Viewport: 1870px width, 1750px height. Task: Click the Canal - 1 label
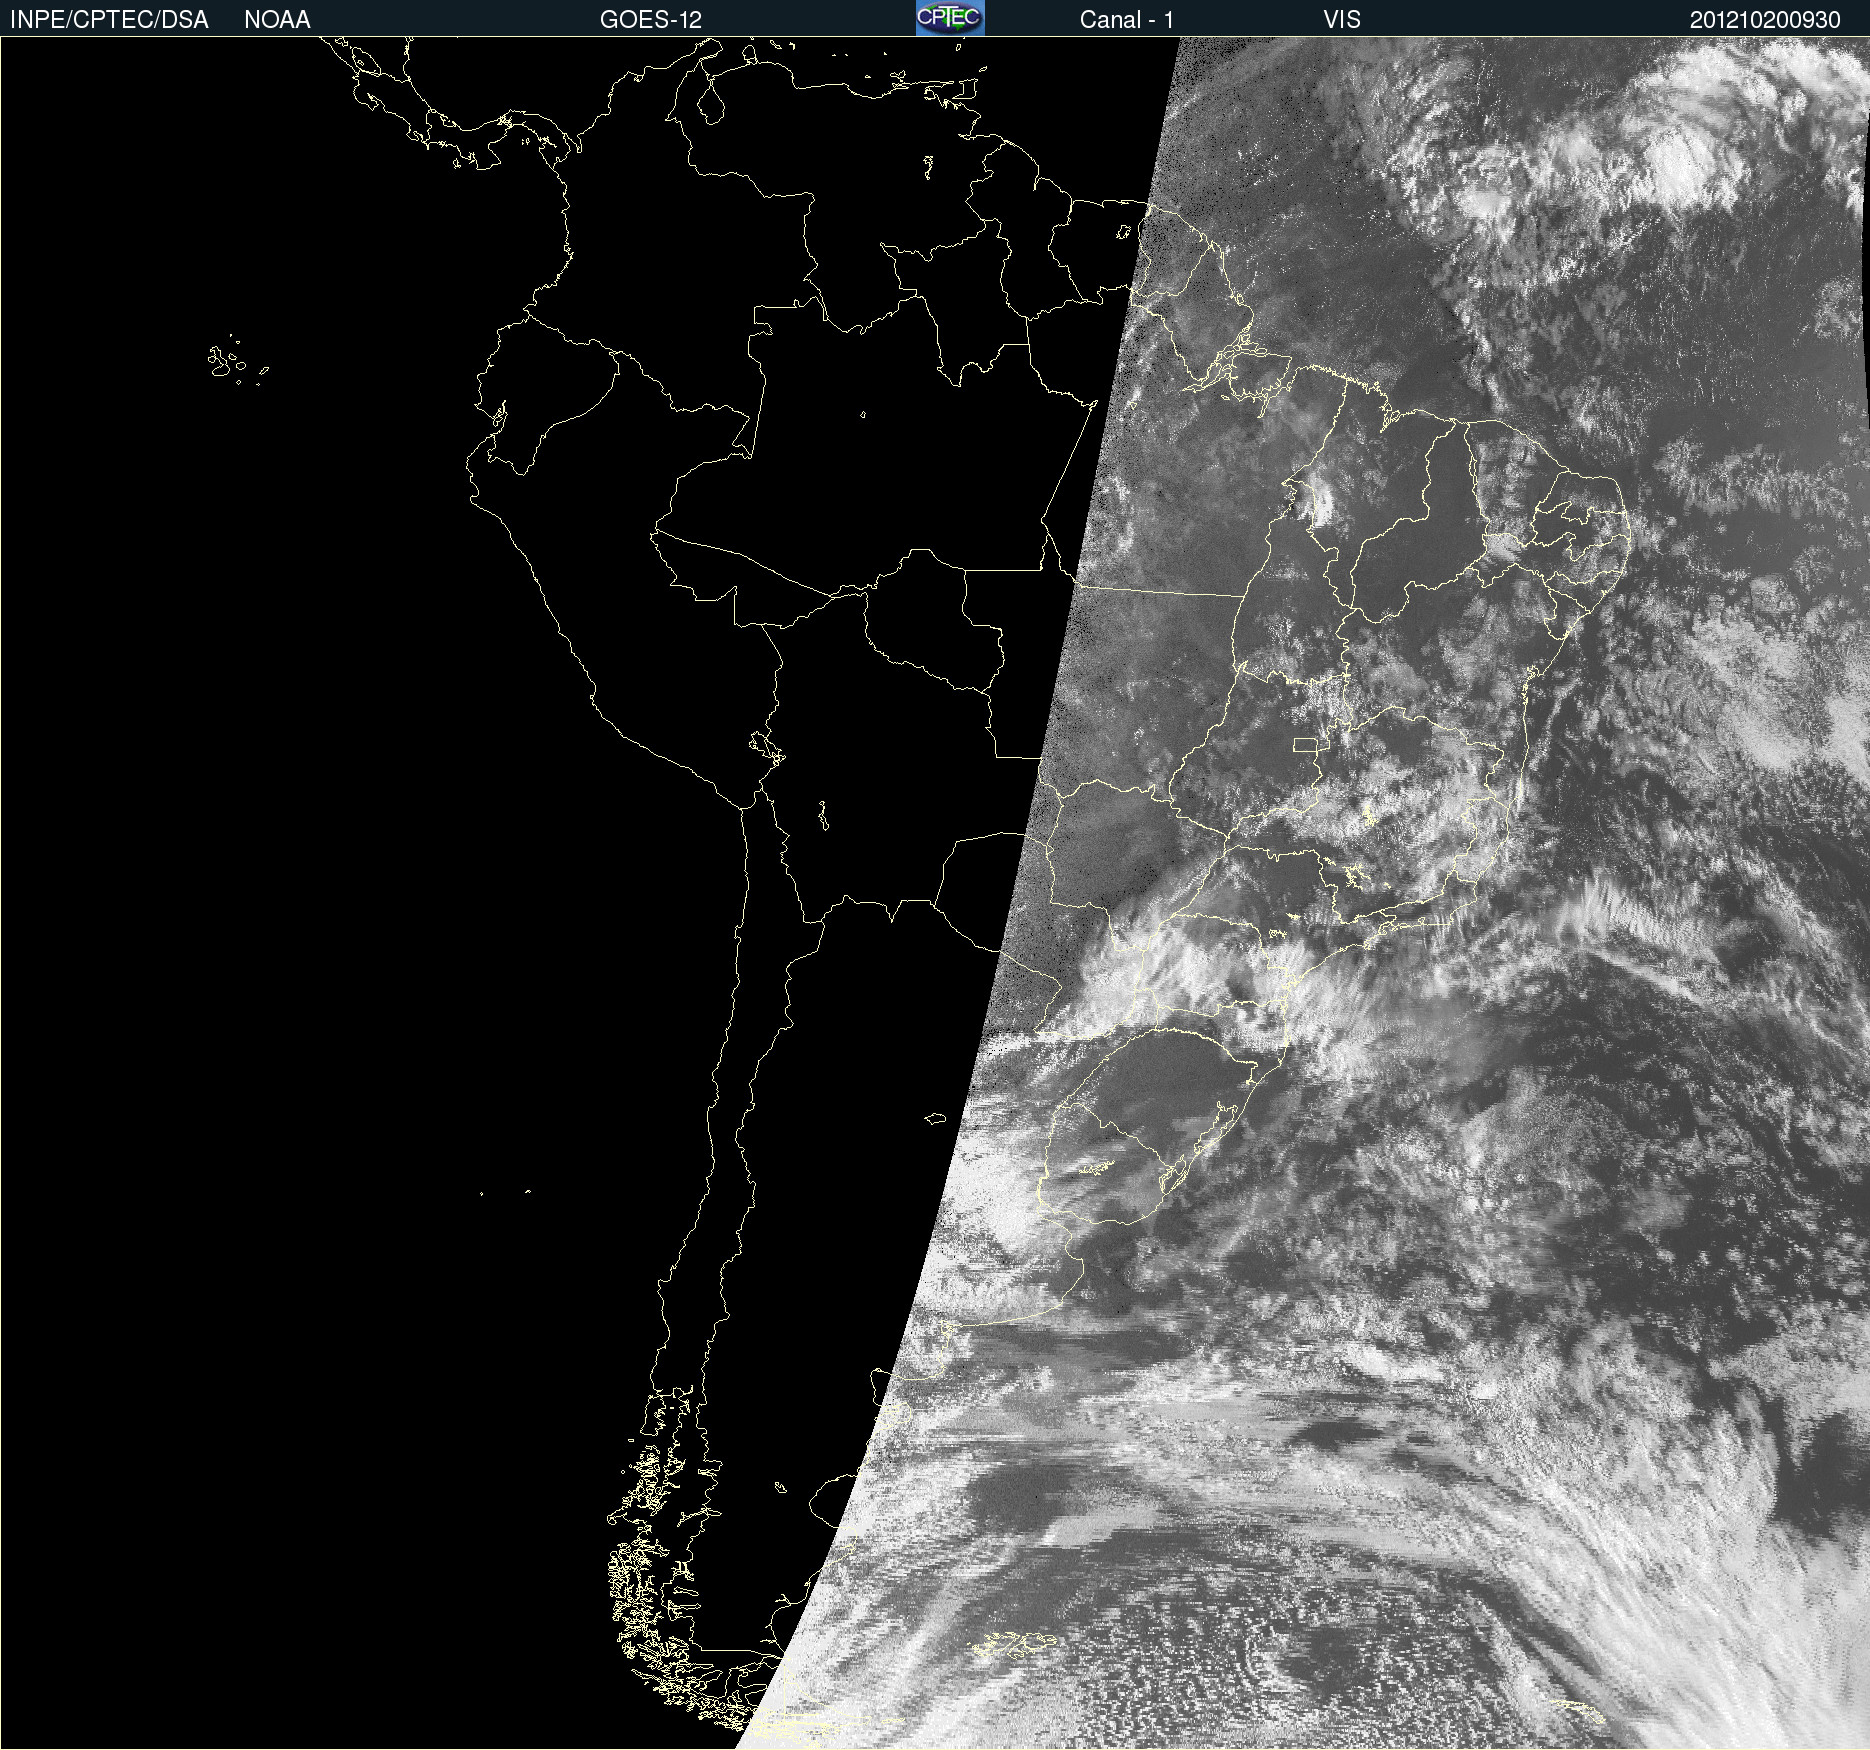[x=1127, y=20]
